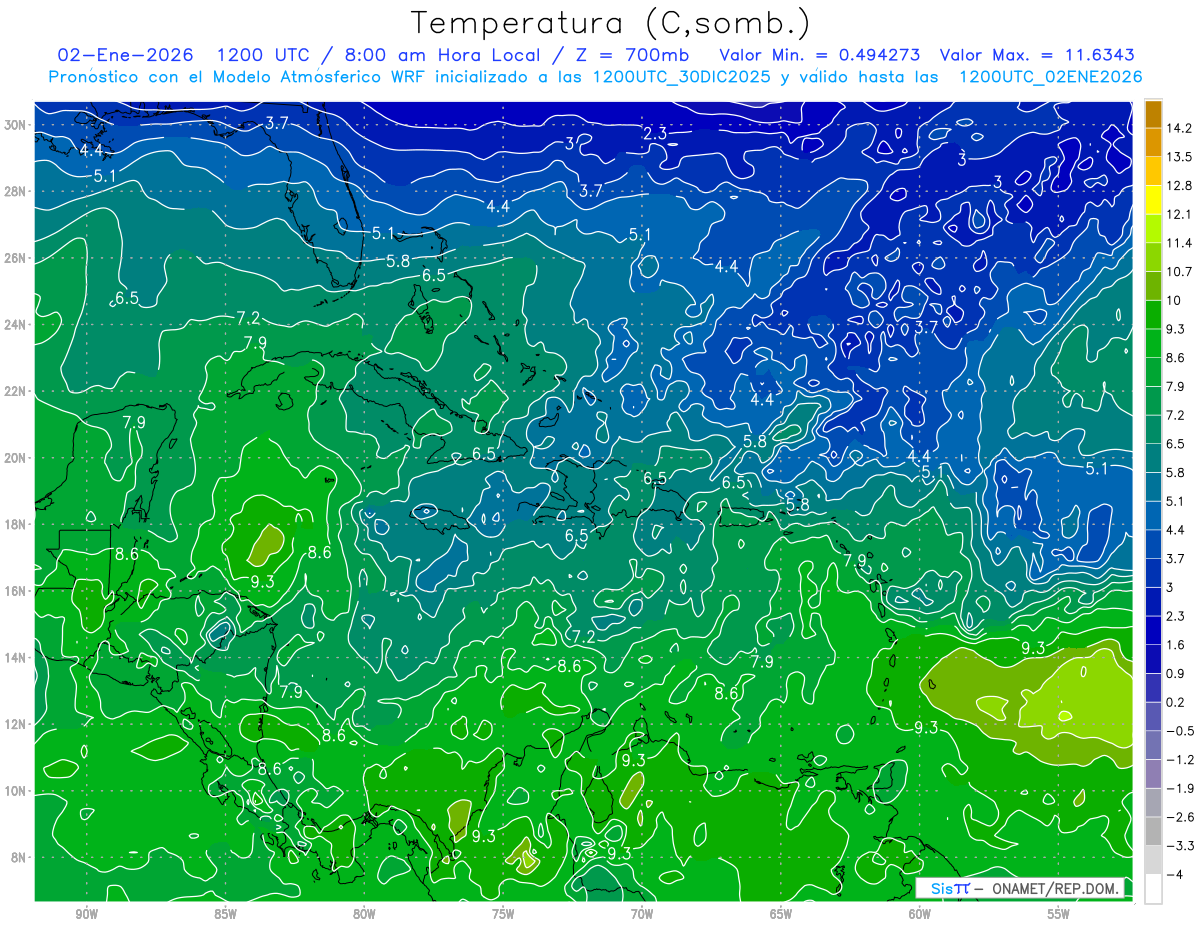Screen dimensions: 1200x927
Task: Click the longitude axis label "75W"
Action: tap(503, 914)
